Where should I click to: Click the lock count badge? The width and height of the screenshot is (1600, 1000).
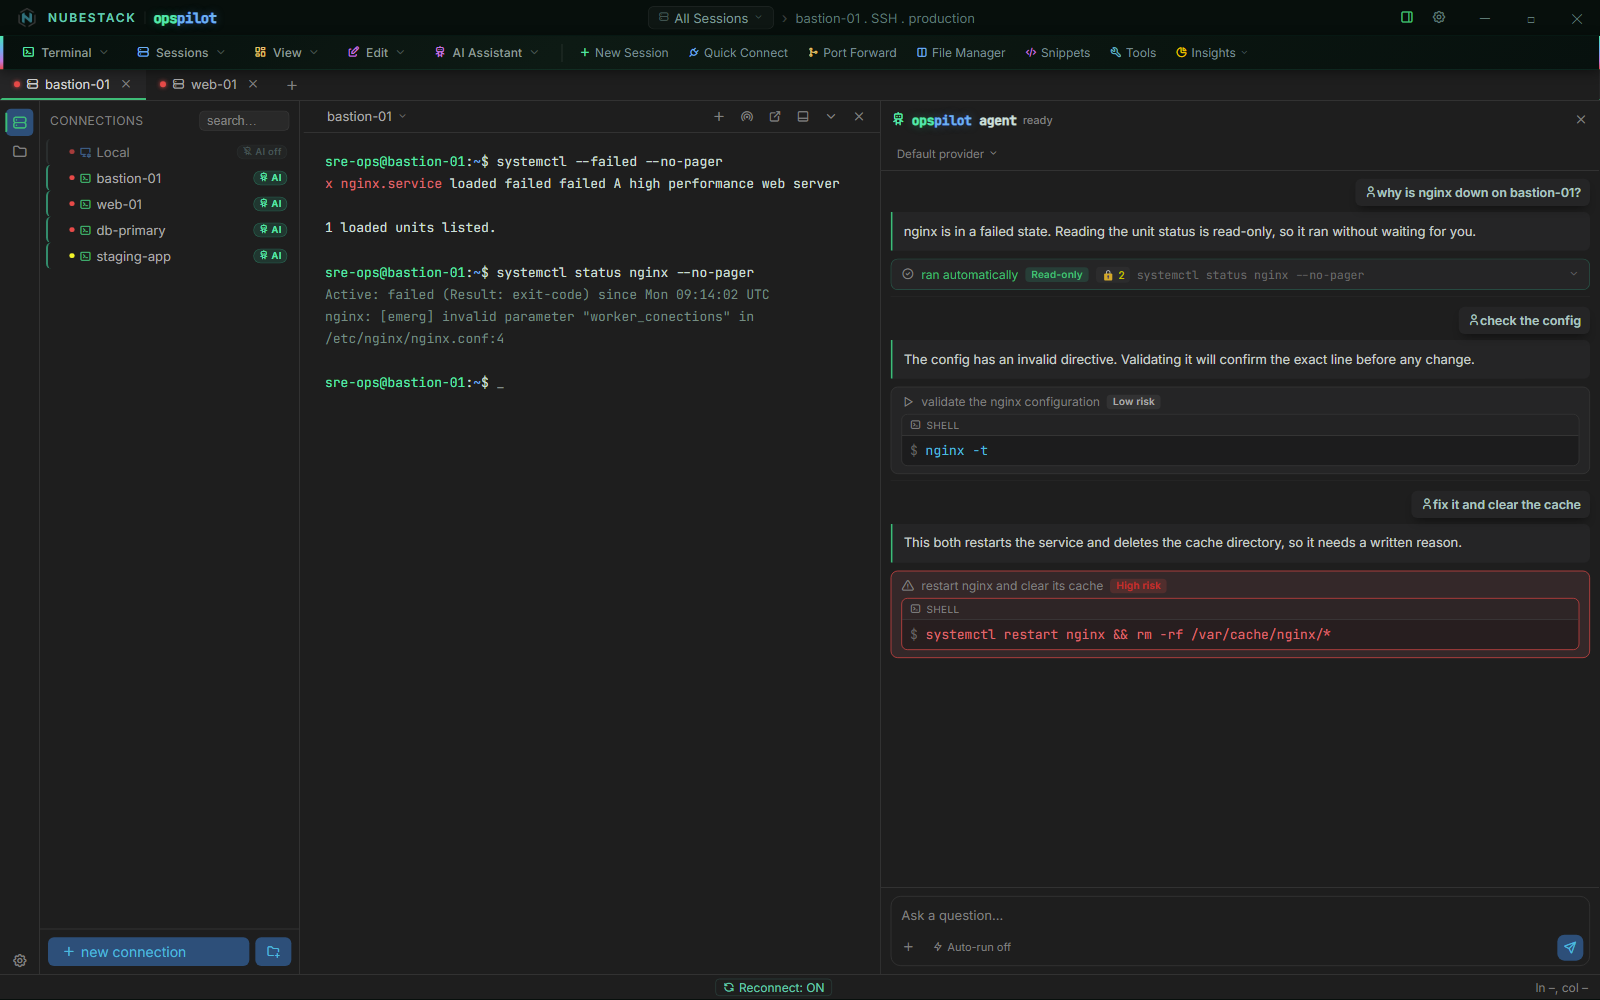(x=1114, y=275)
